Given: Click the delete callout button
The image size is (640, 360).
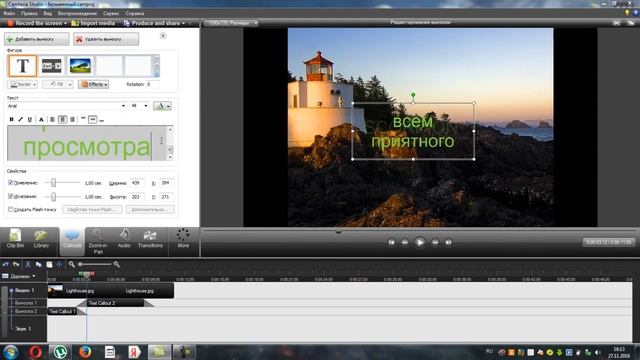Looking at the screenshot, I should (106, 39).
